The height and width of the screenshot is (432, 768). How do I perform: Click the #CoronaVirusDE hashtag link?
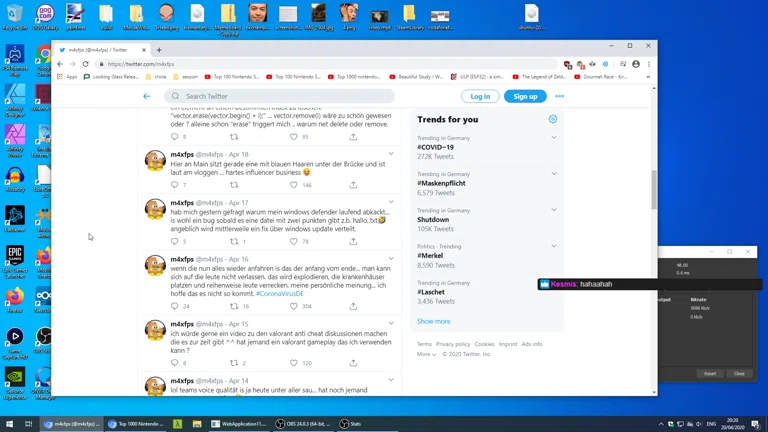click(279, 294)
